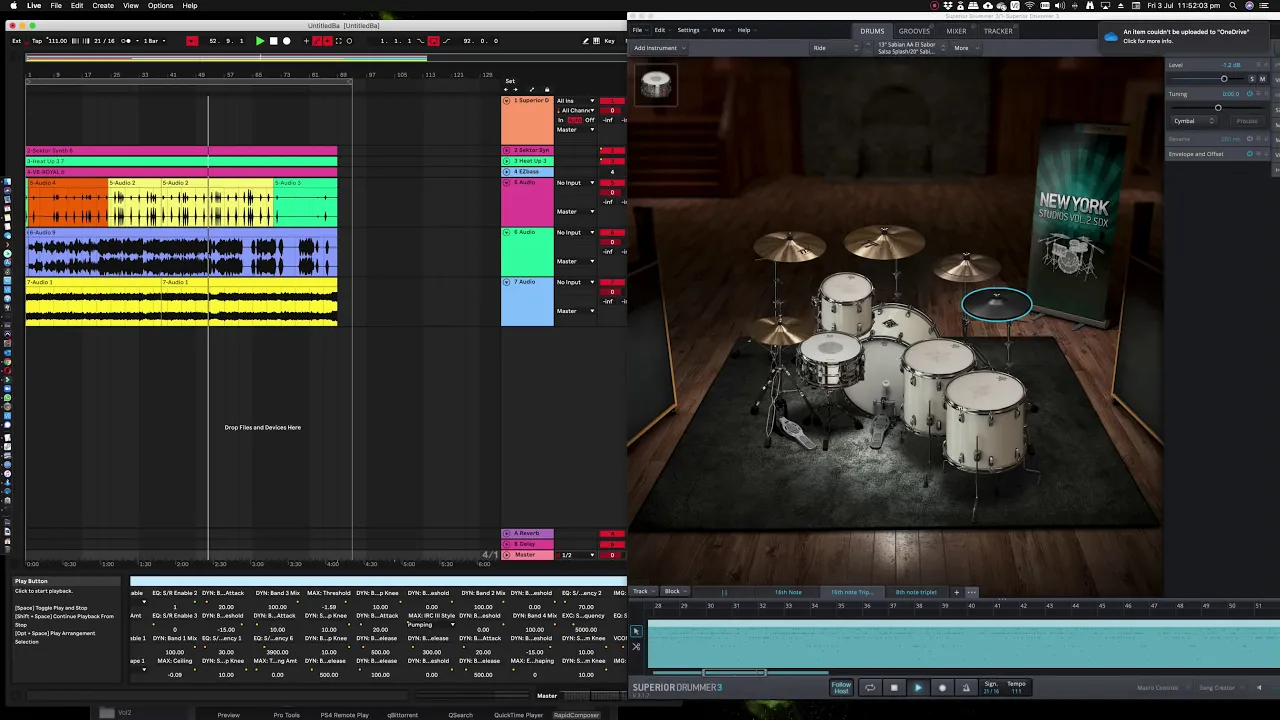Select the arrow pointer tool in song track

coord(636,631)
